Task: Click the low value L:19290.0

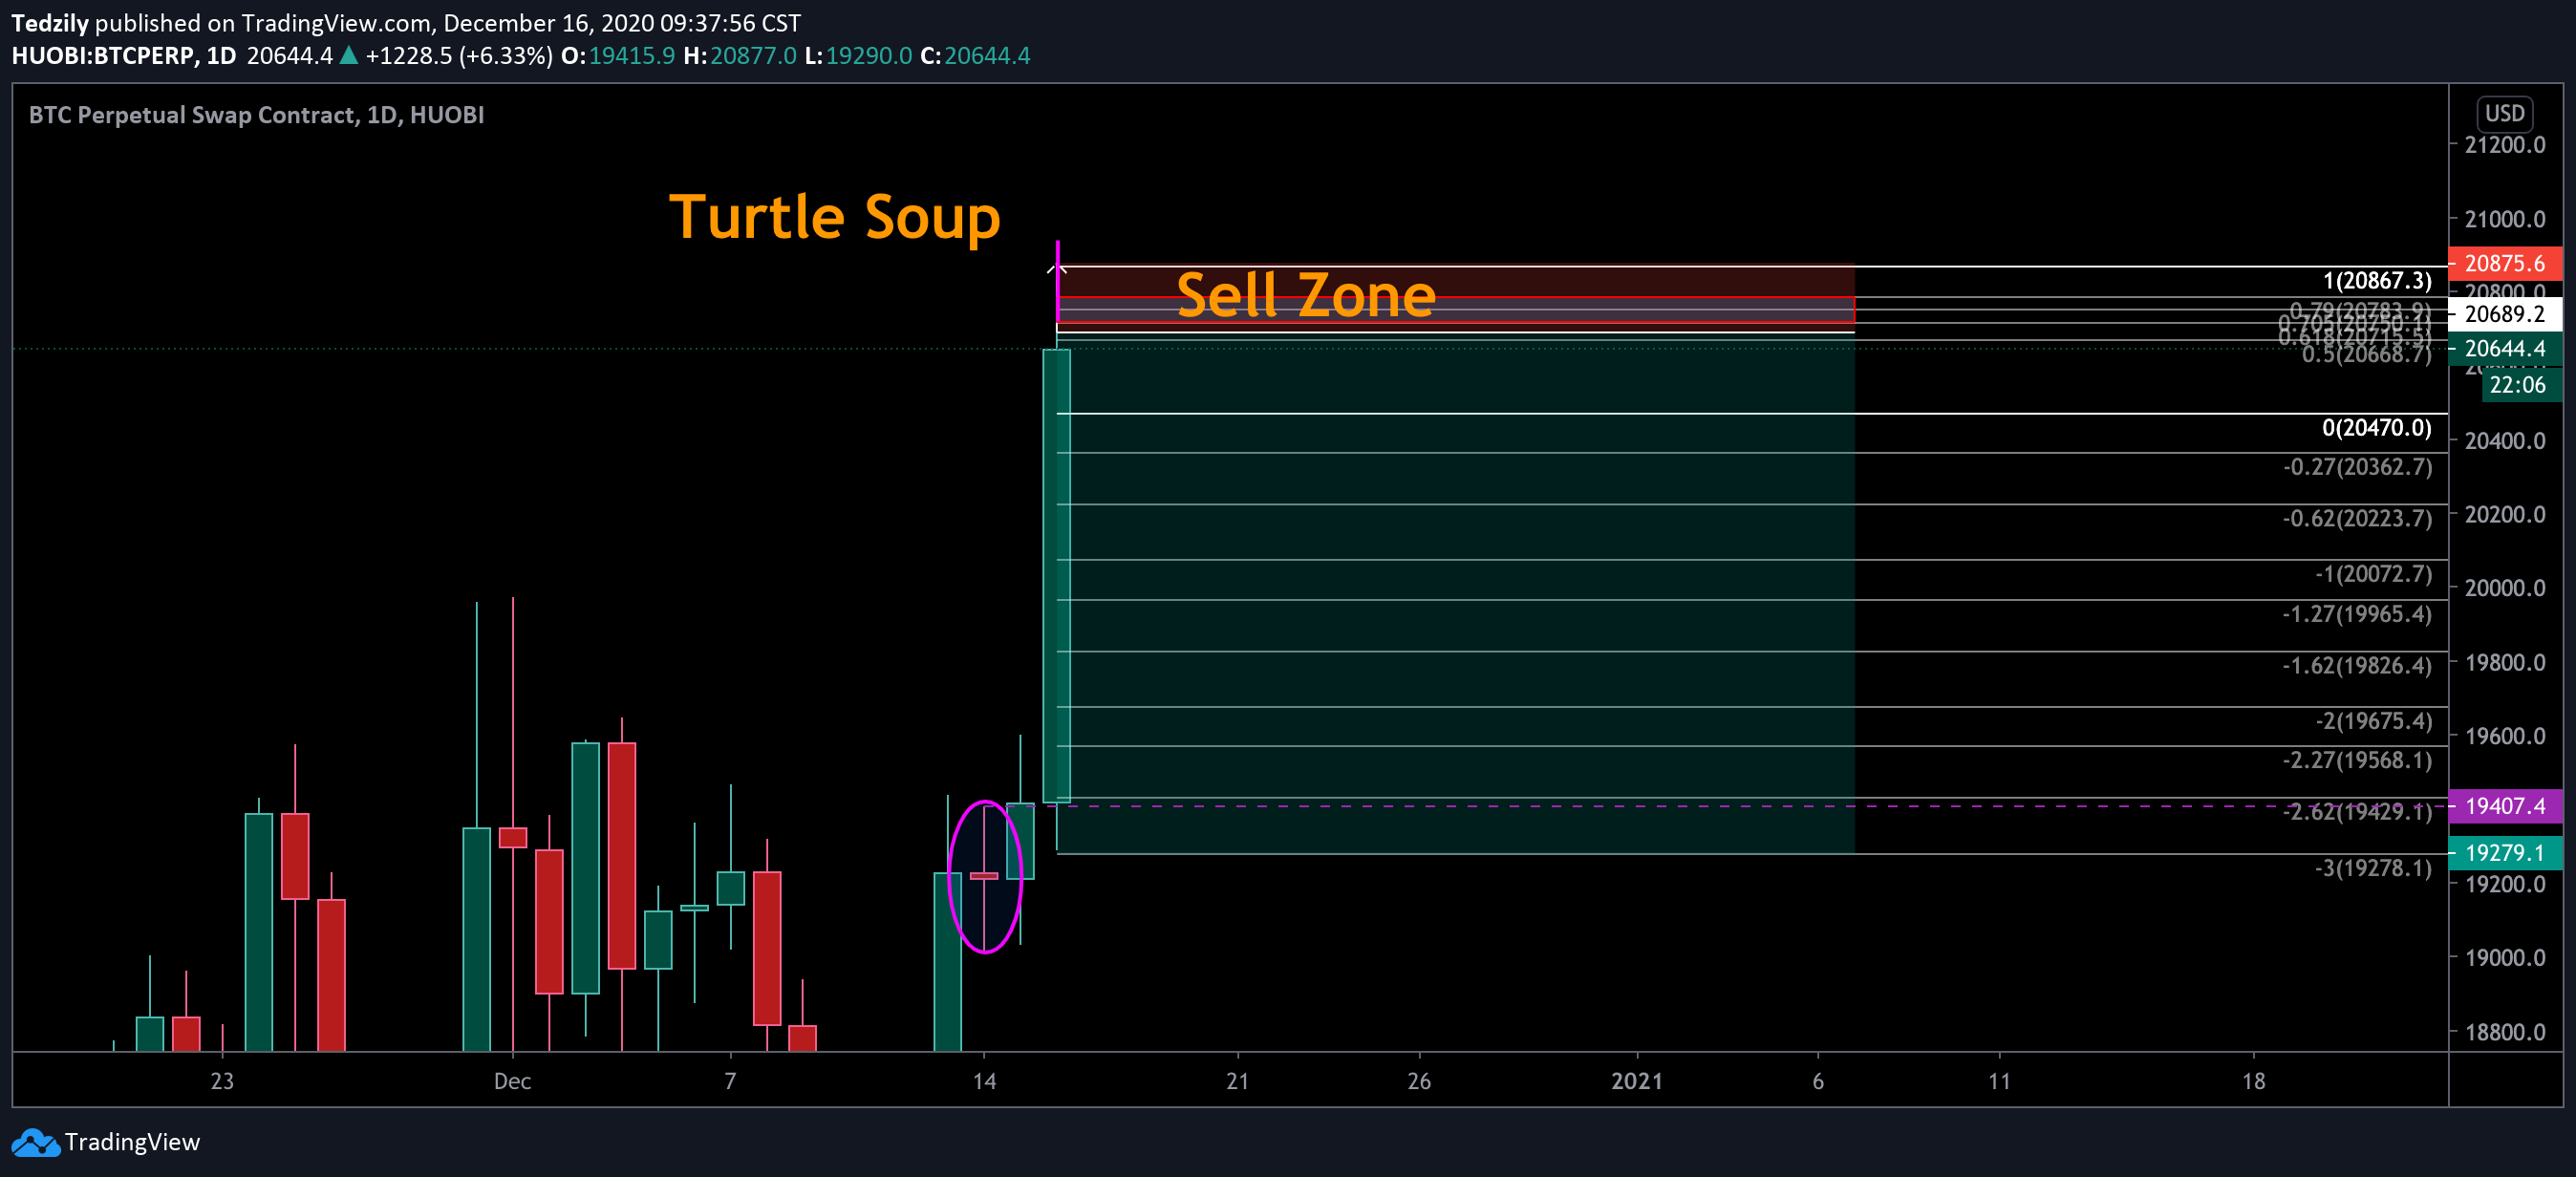Action: (859, 56)
